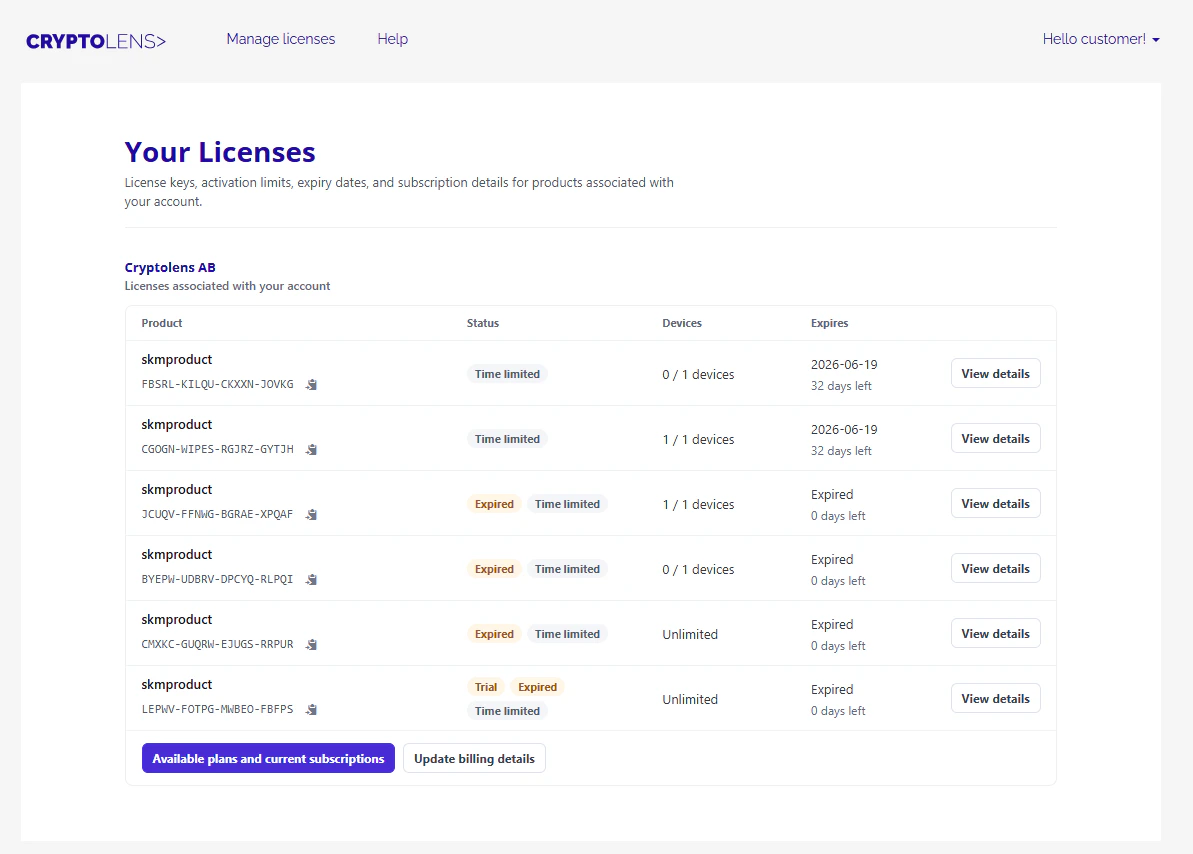Open the Help menu item
This screenshot has width=1193, height=854.
click(x=393, y=39)
